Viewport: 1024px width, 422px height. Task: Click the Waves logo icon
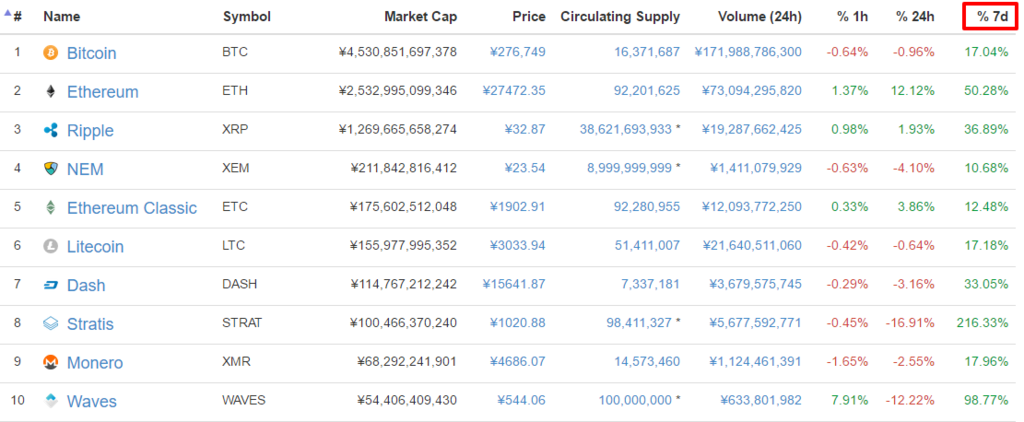[50, 401]
